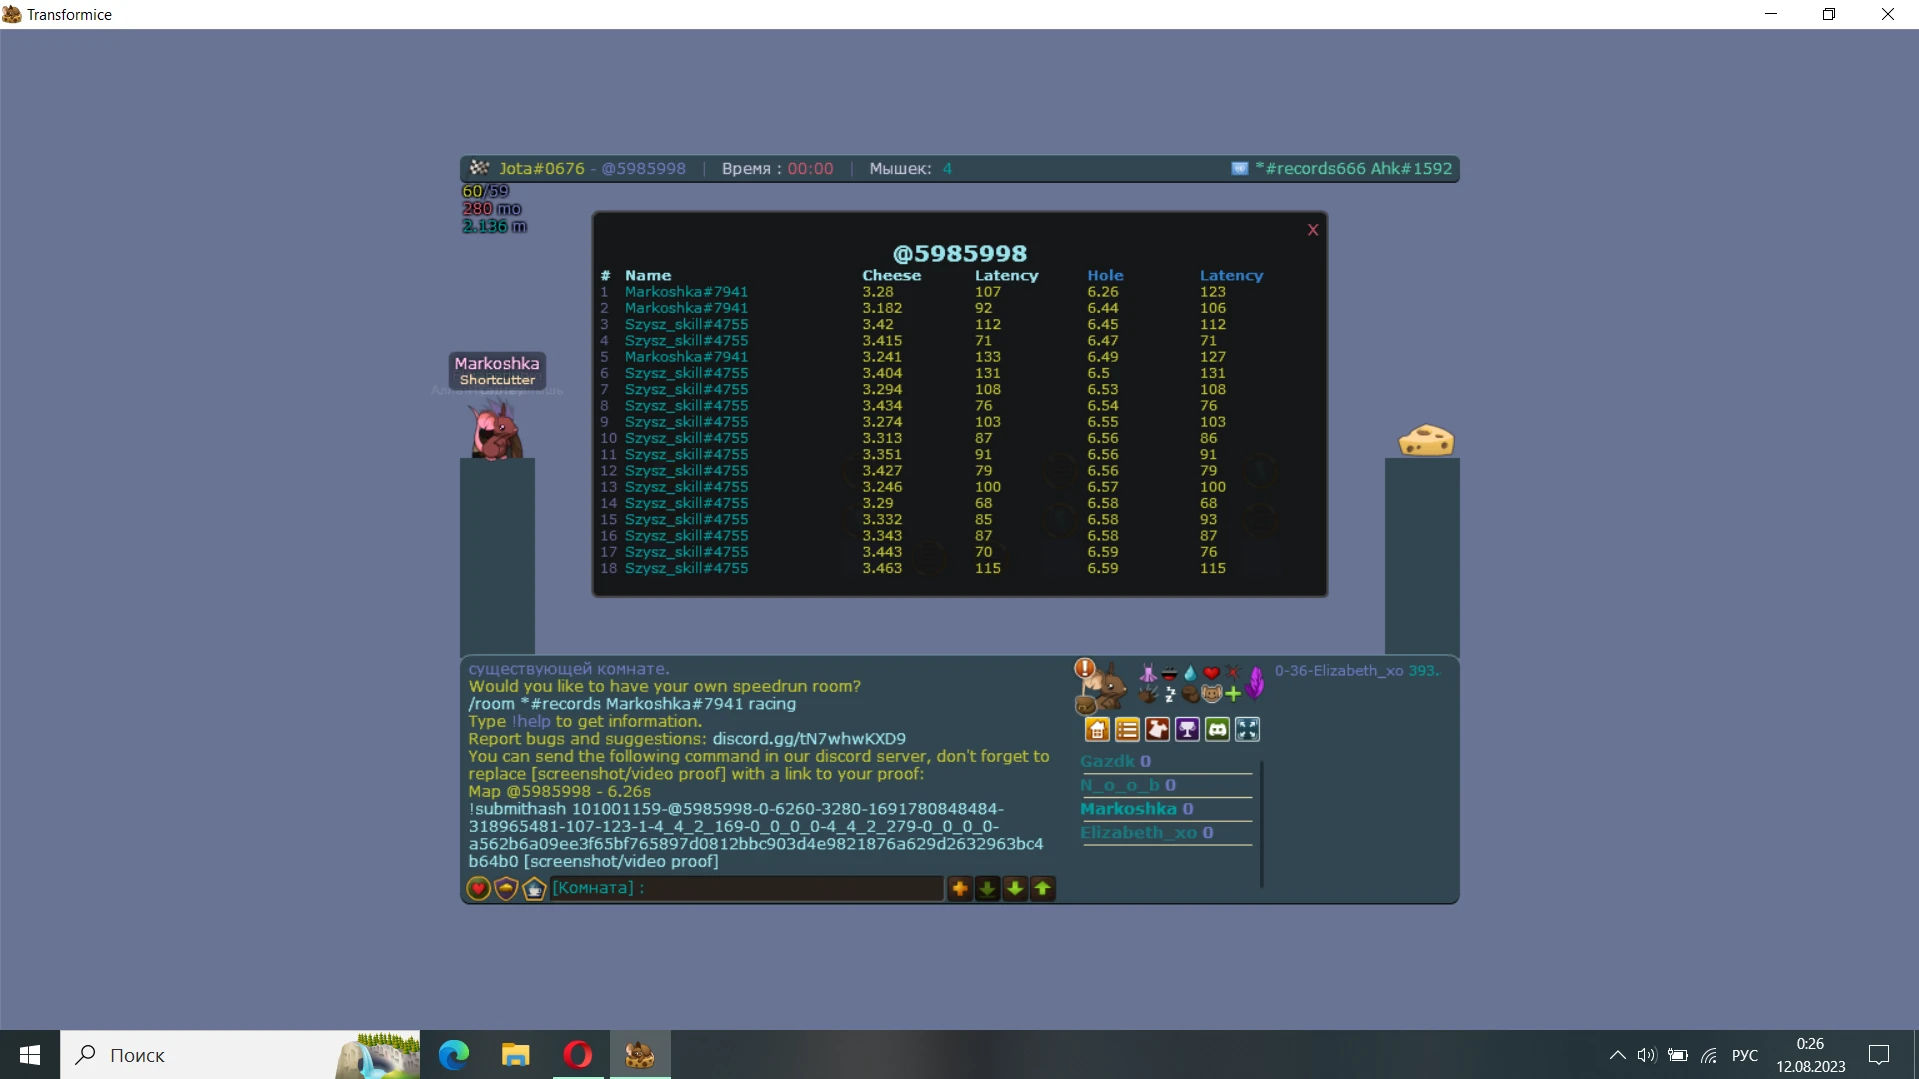Use the brown facepalm emote icon
1919x1079 pixels.
(1190, 694)
